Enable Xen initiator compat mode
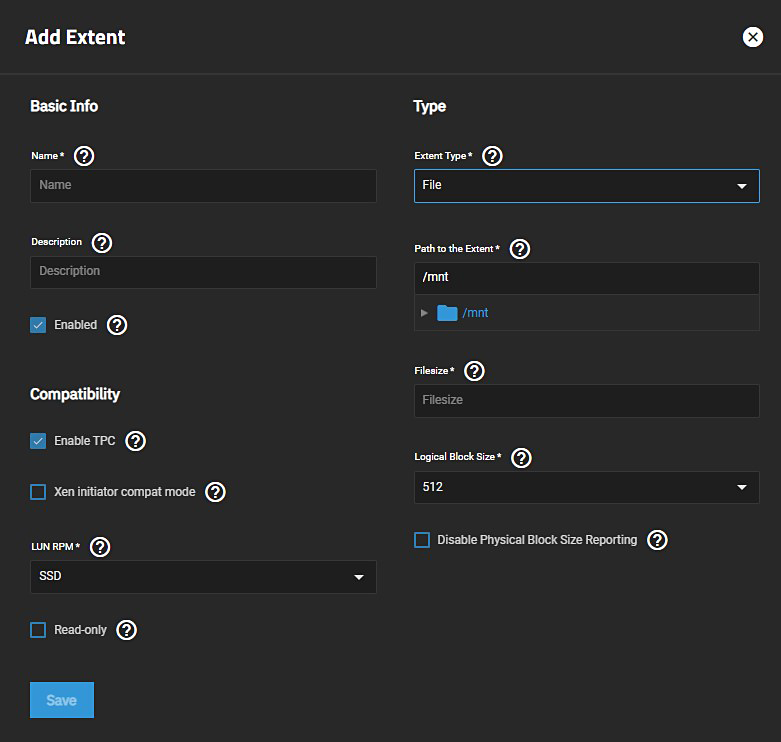The image size is (781, 742). coord(38,492)
